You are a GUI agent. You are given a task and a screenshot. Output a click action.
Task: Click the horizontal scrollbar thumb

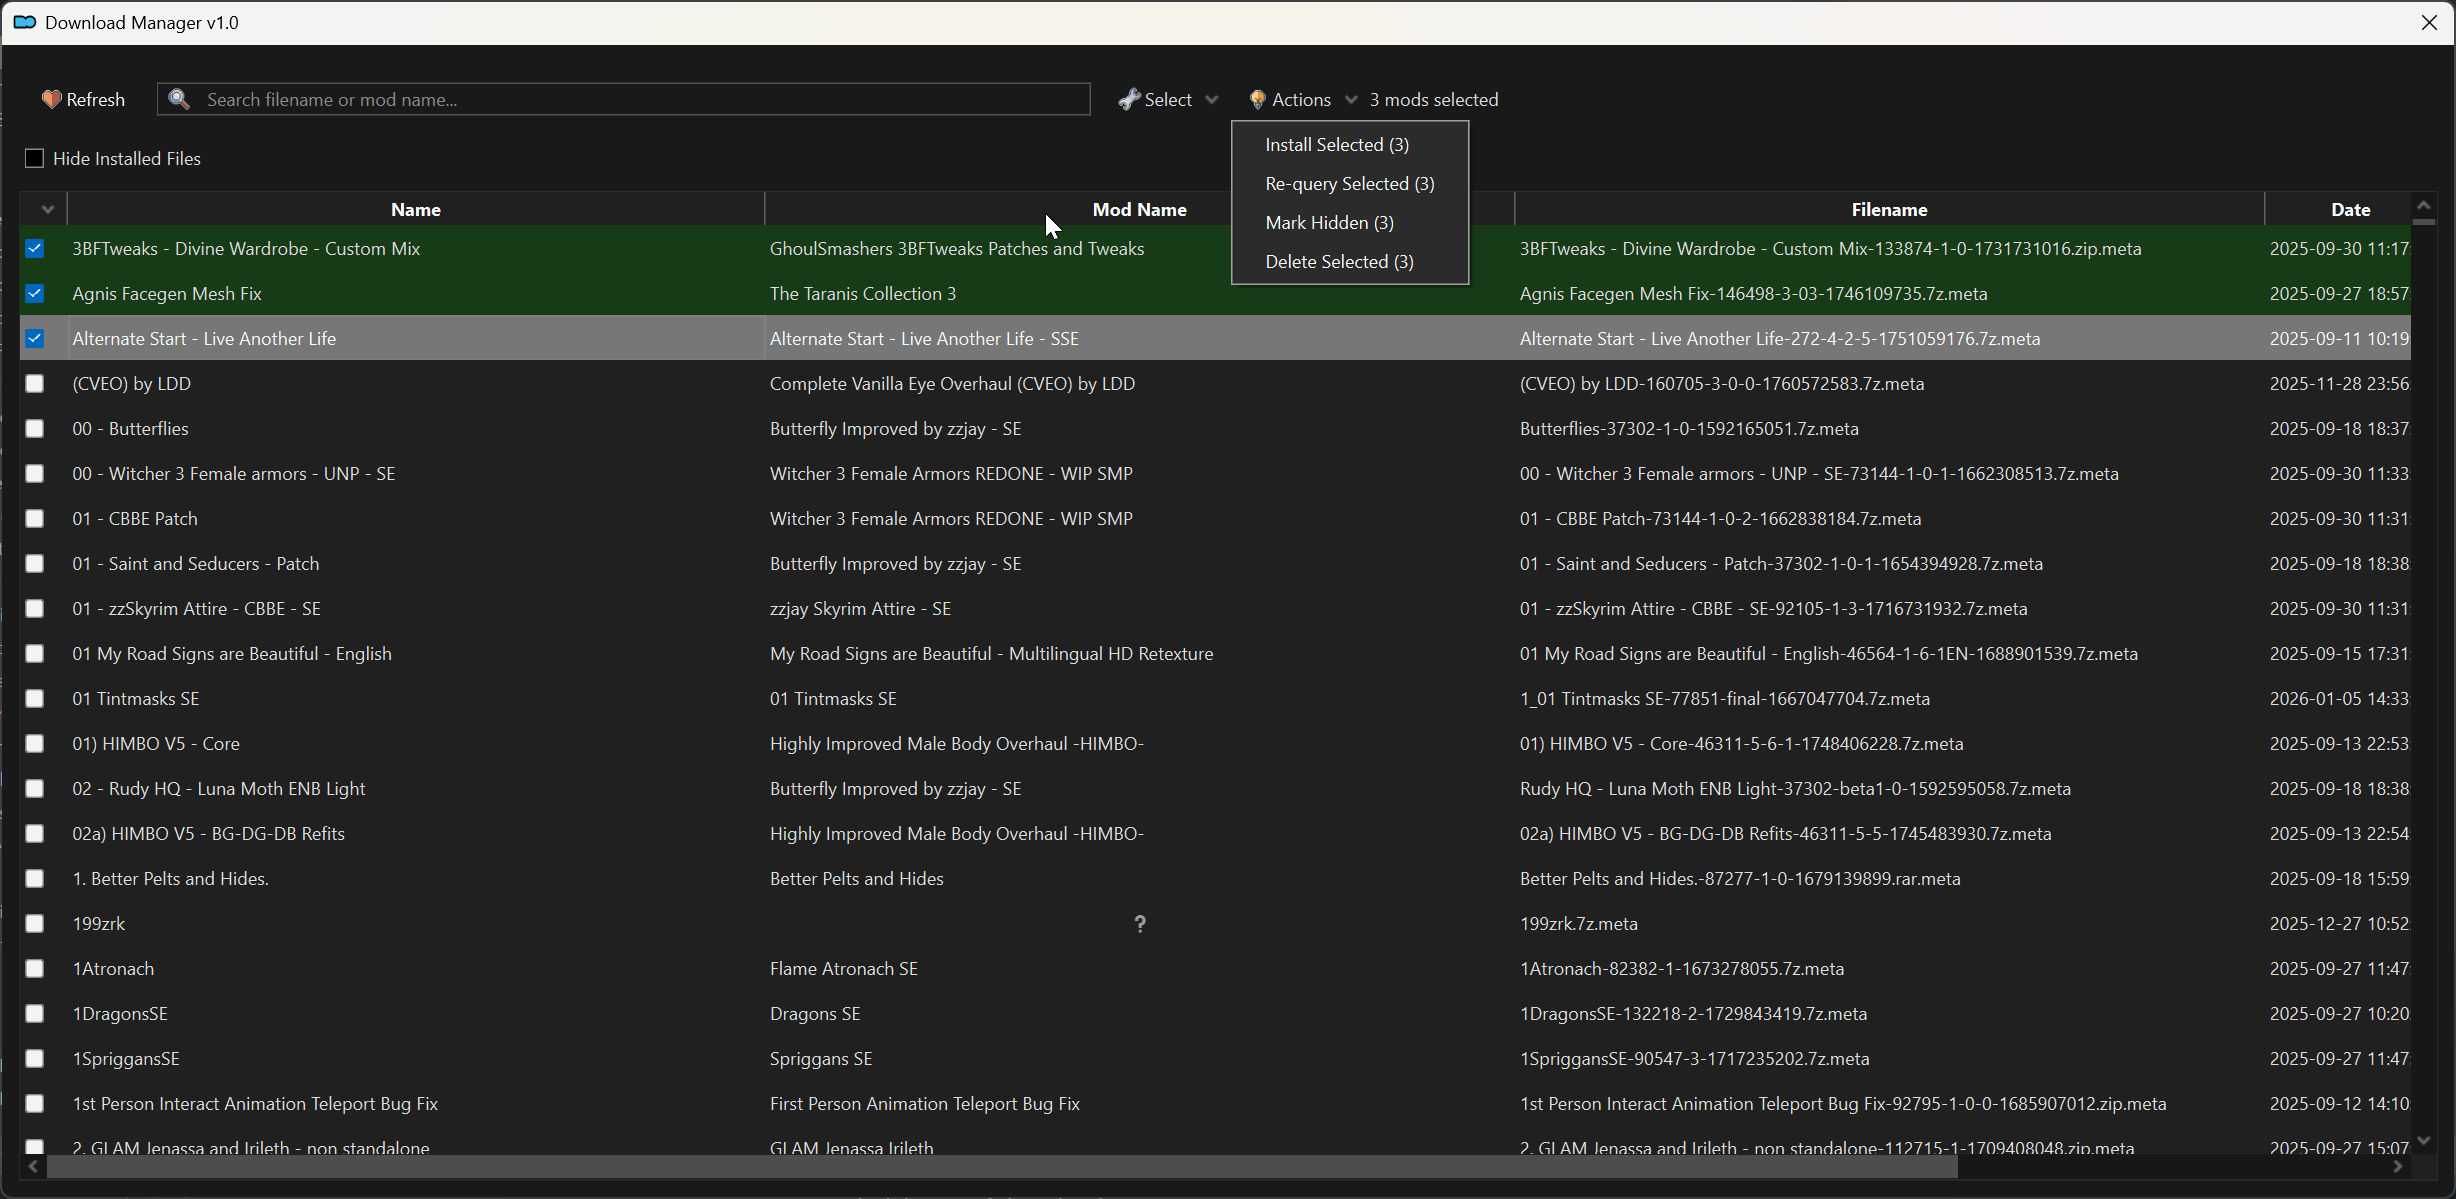(1000, 1167)
